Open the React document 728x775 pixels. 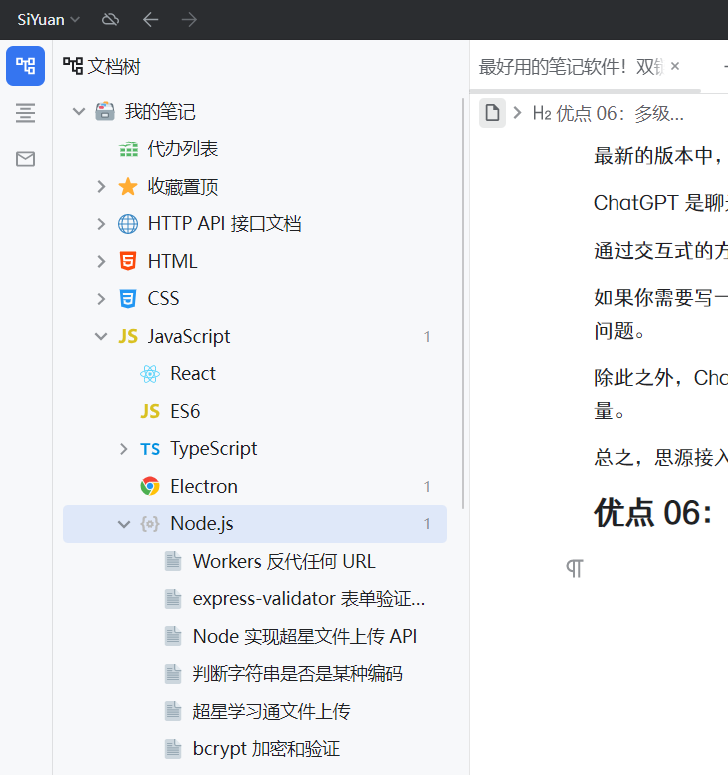(x=193, y=374)
